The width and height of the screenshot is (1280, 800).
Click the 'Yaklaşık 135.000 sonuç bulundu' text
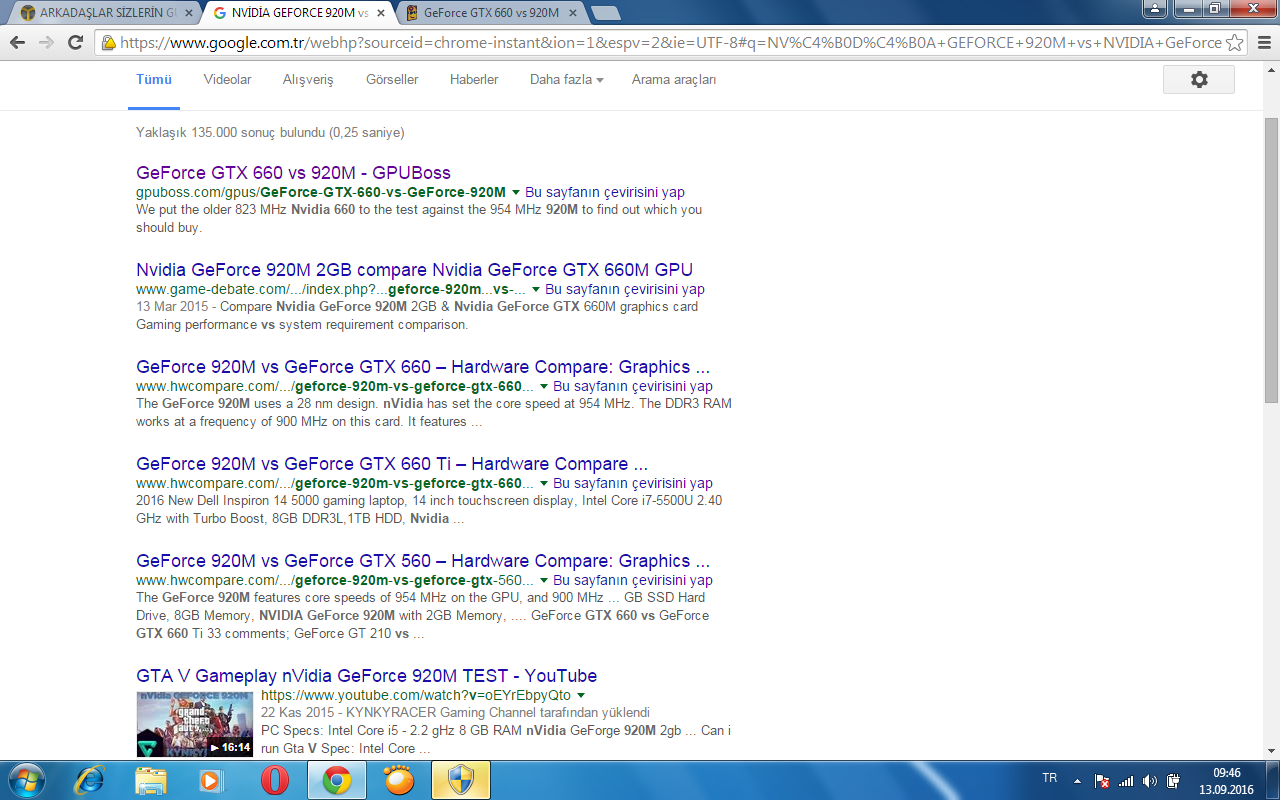coord(270,132)
